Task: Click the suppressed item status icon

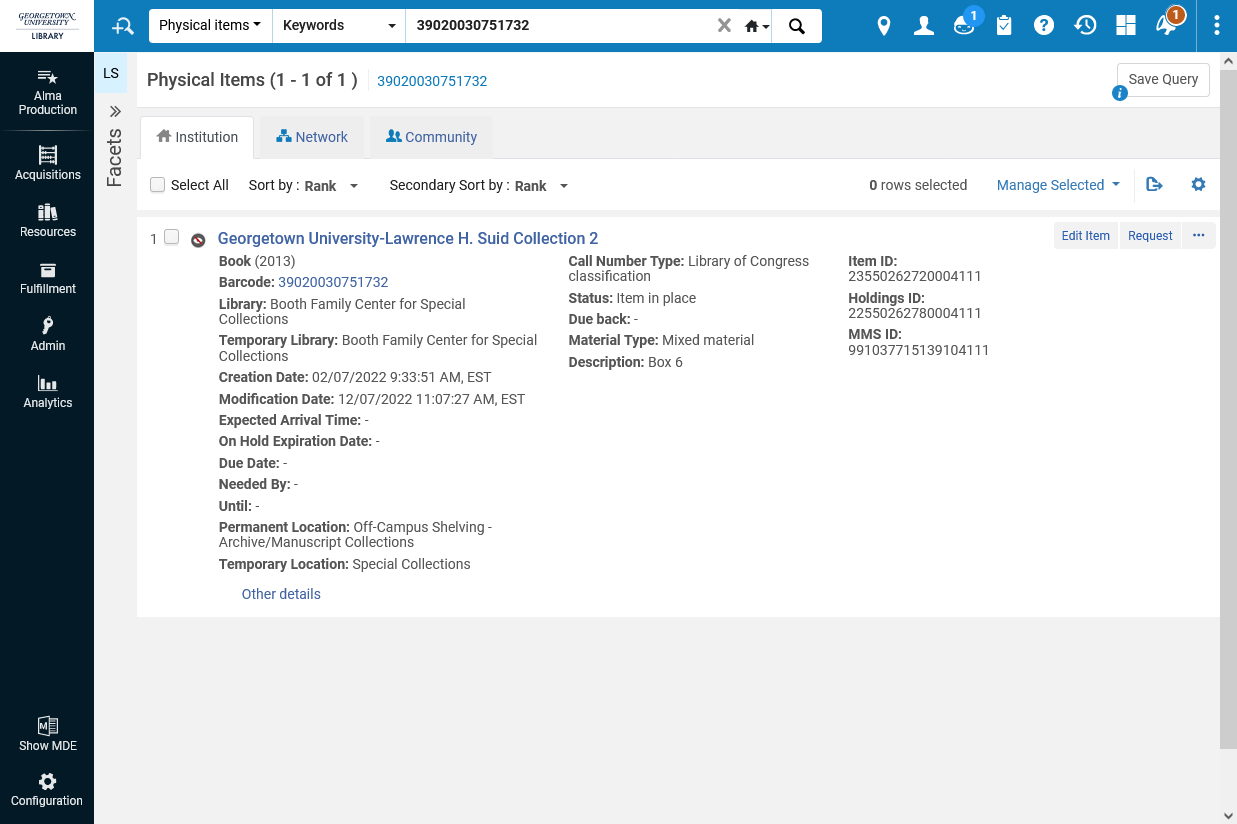Action: point(198,240)
